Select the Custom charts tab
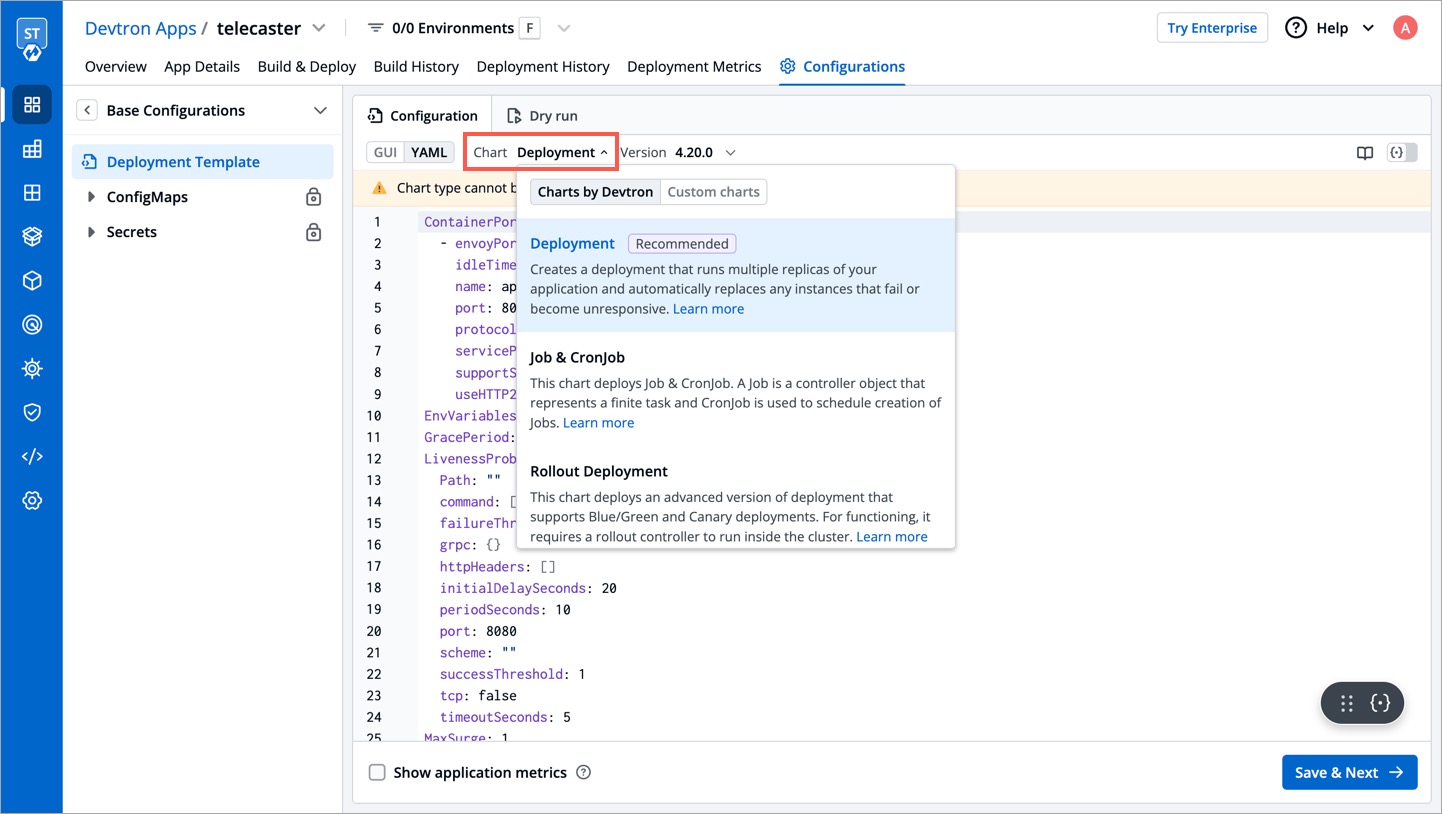Viewport: 1442px width, 814px height. pyautogui.click(x=713, y=192)
